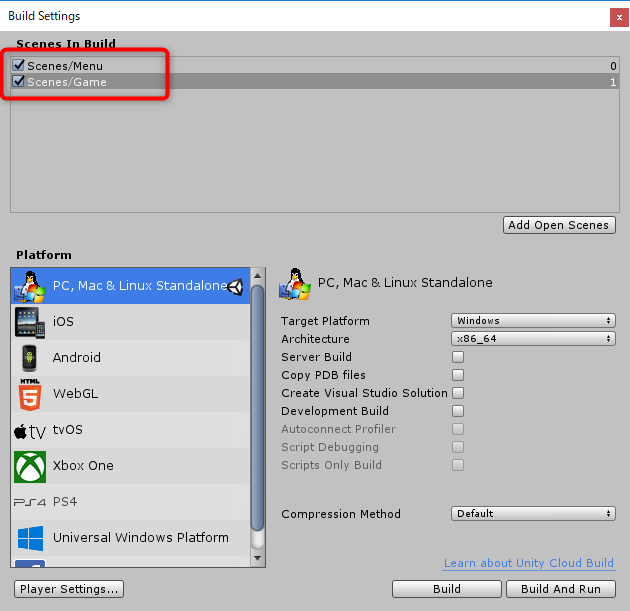Click the Xbox One logo icon
The width and height of the screenshot is (630, 611).
(x=30, y=466)
